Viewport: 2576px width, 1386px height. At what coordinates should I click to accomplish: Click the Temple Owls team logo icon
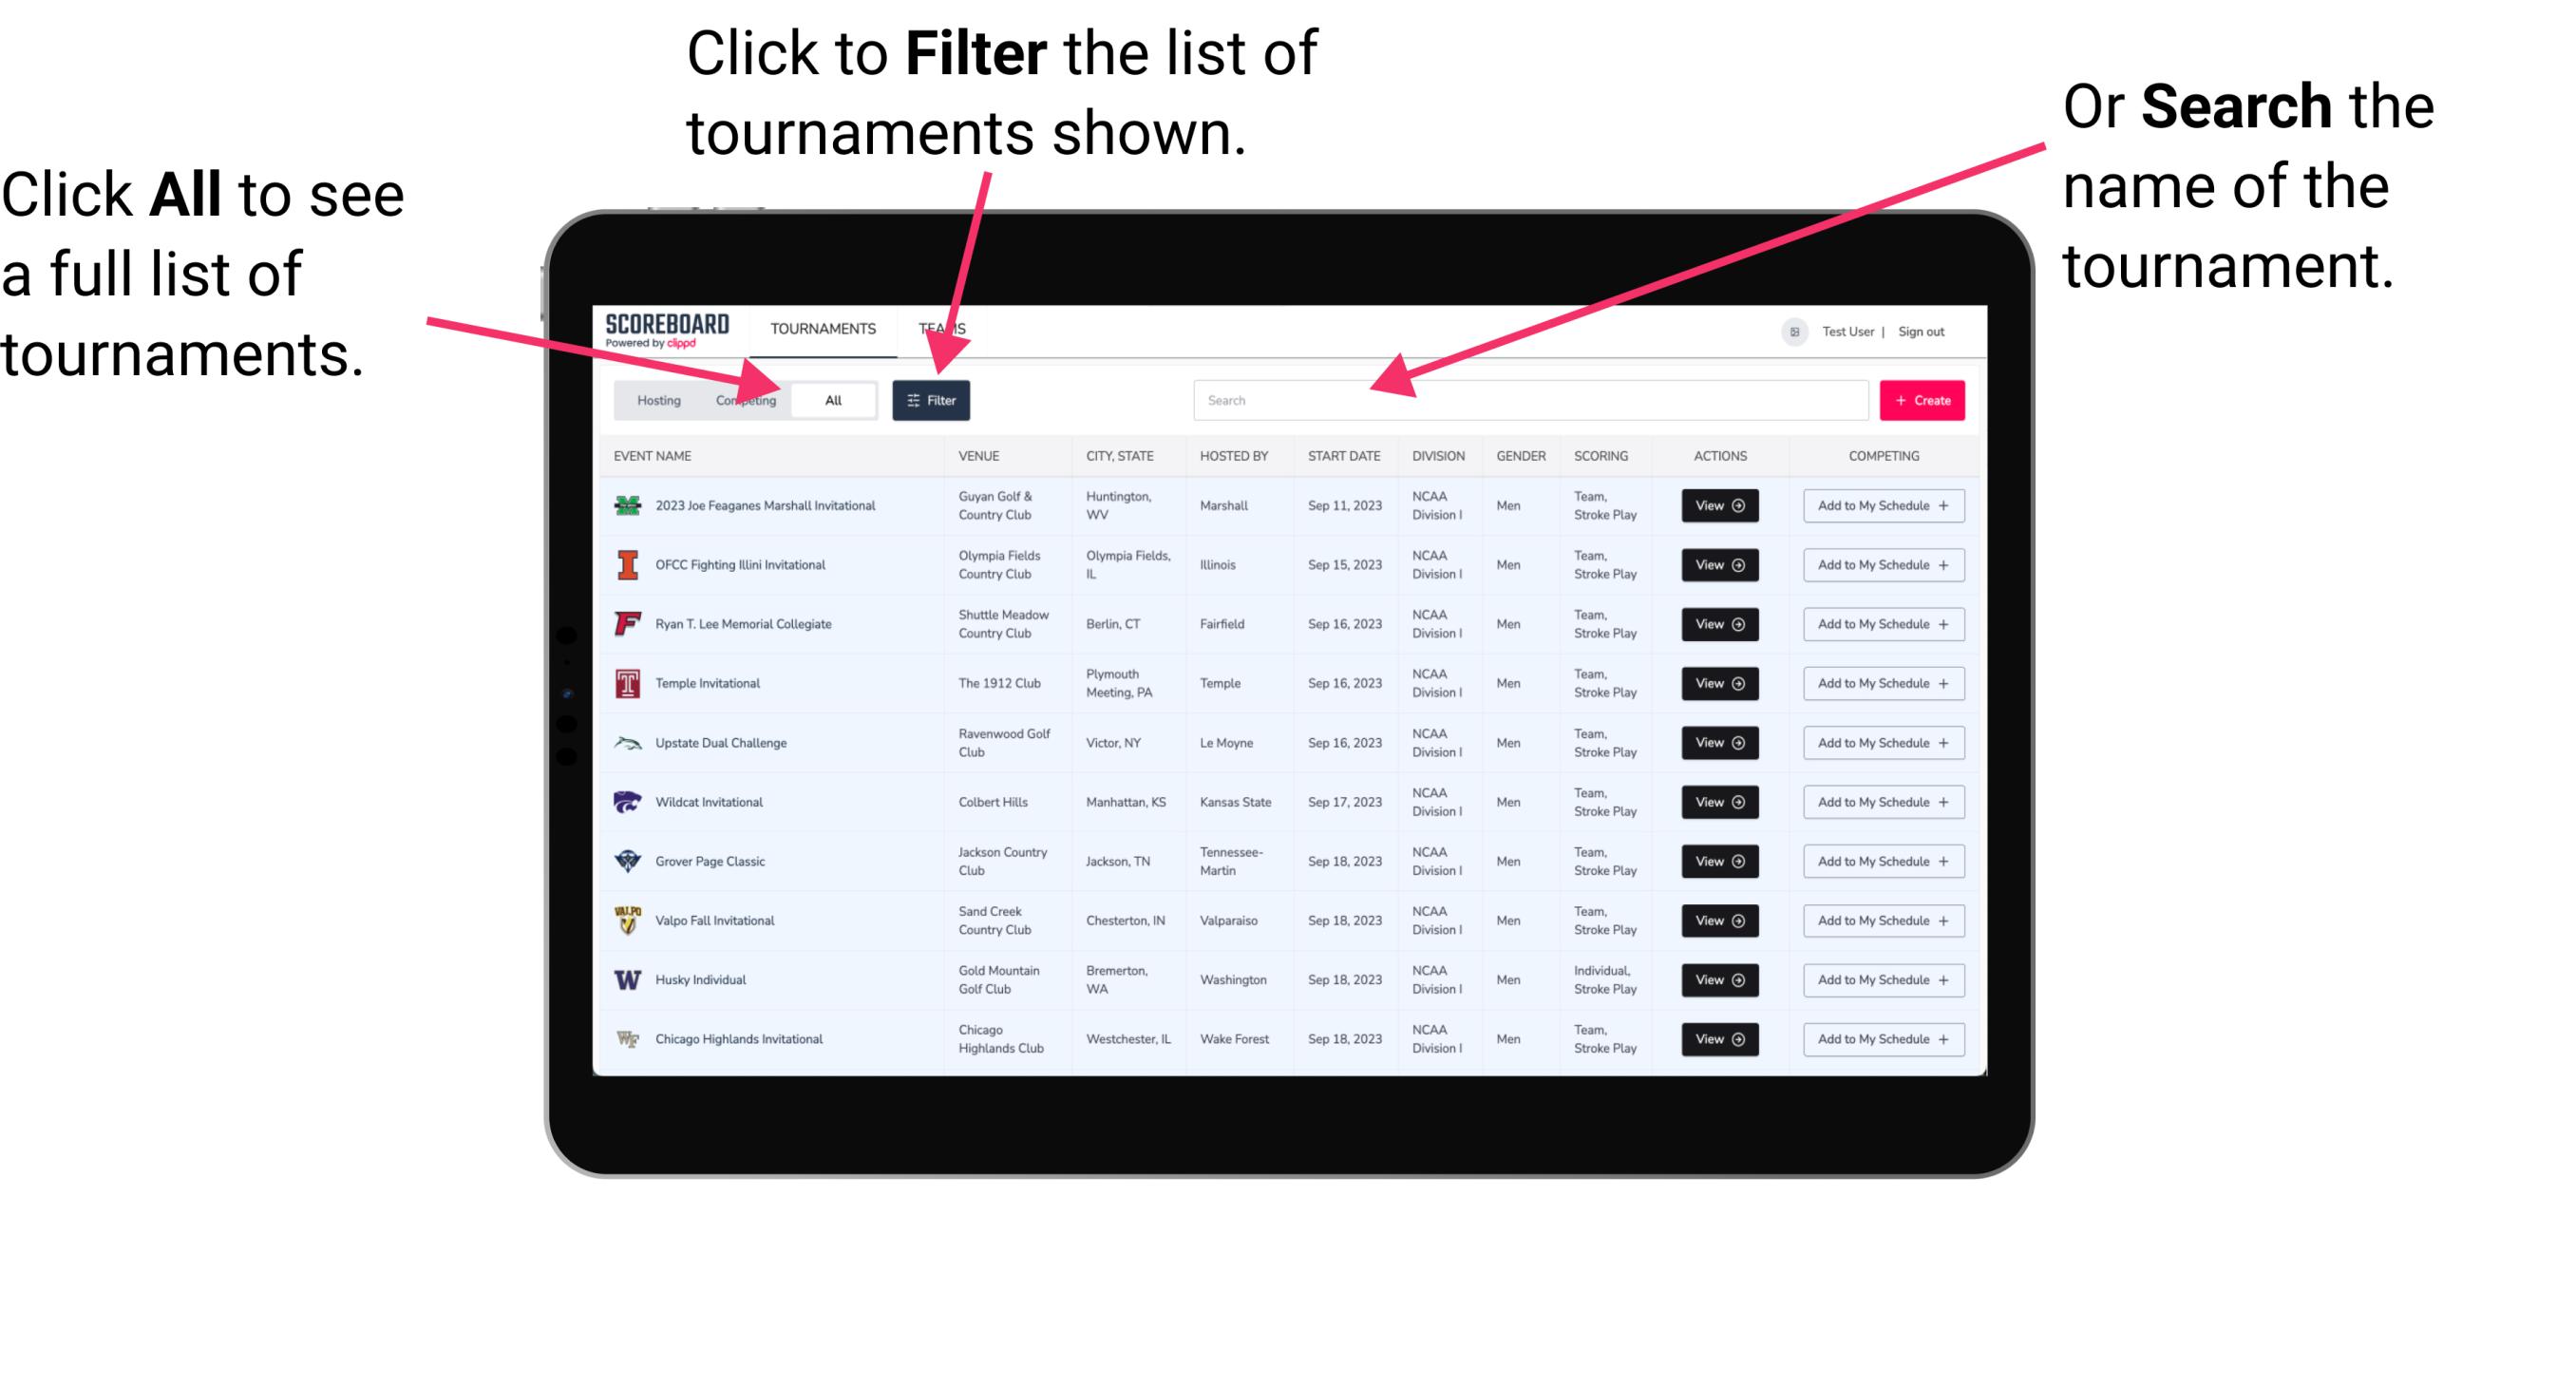tap(626, 683)
